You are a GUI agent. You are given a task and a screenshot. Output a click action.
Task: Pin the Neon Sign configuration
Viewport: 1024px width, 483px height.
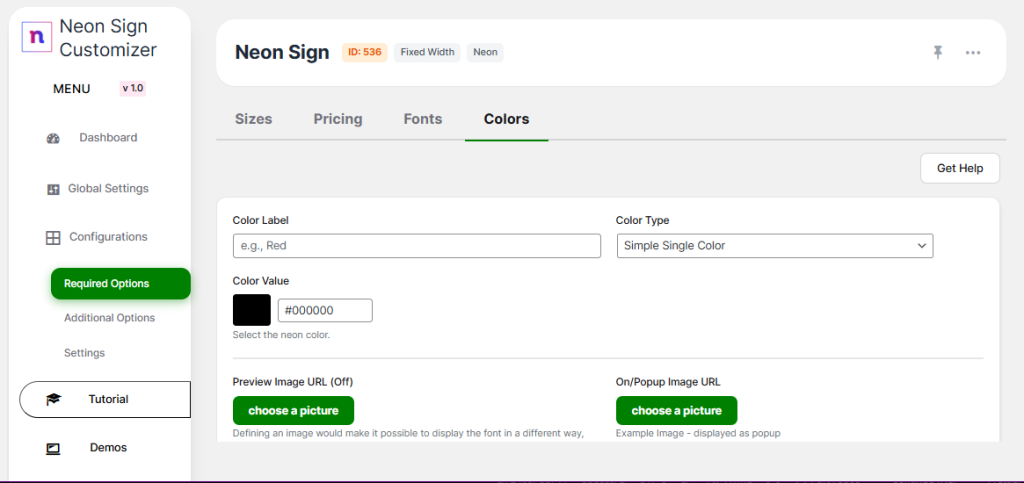[x=938, y=52]
